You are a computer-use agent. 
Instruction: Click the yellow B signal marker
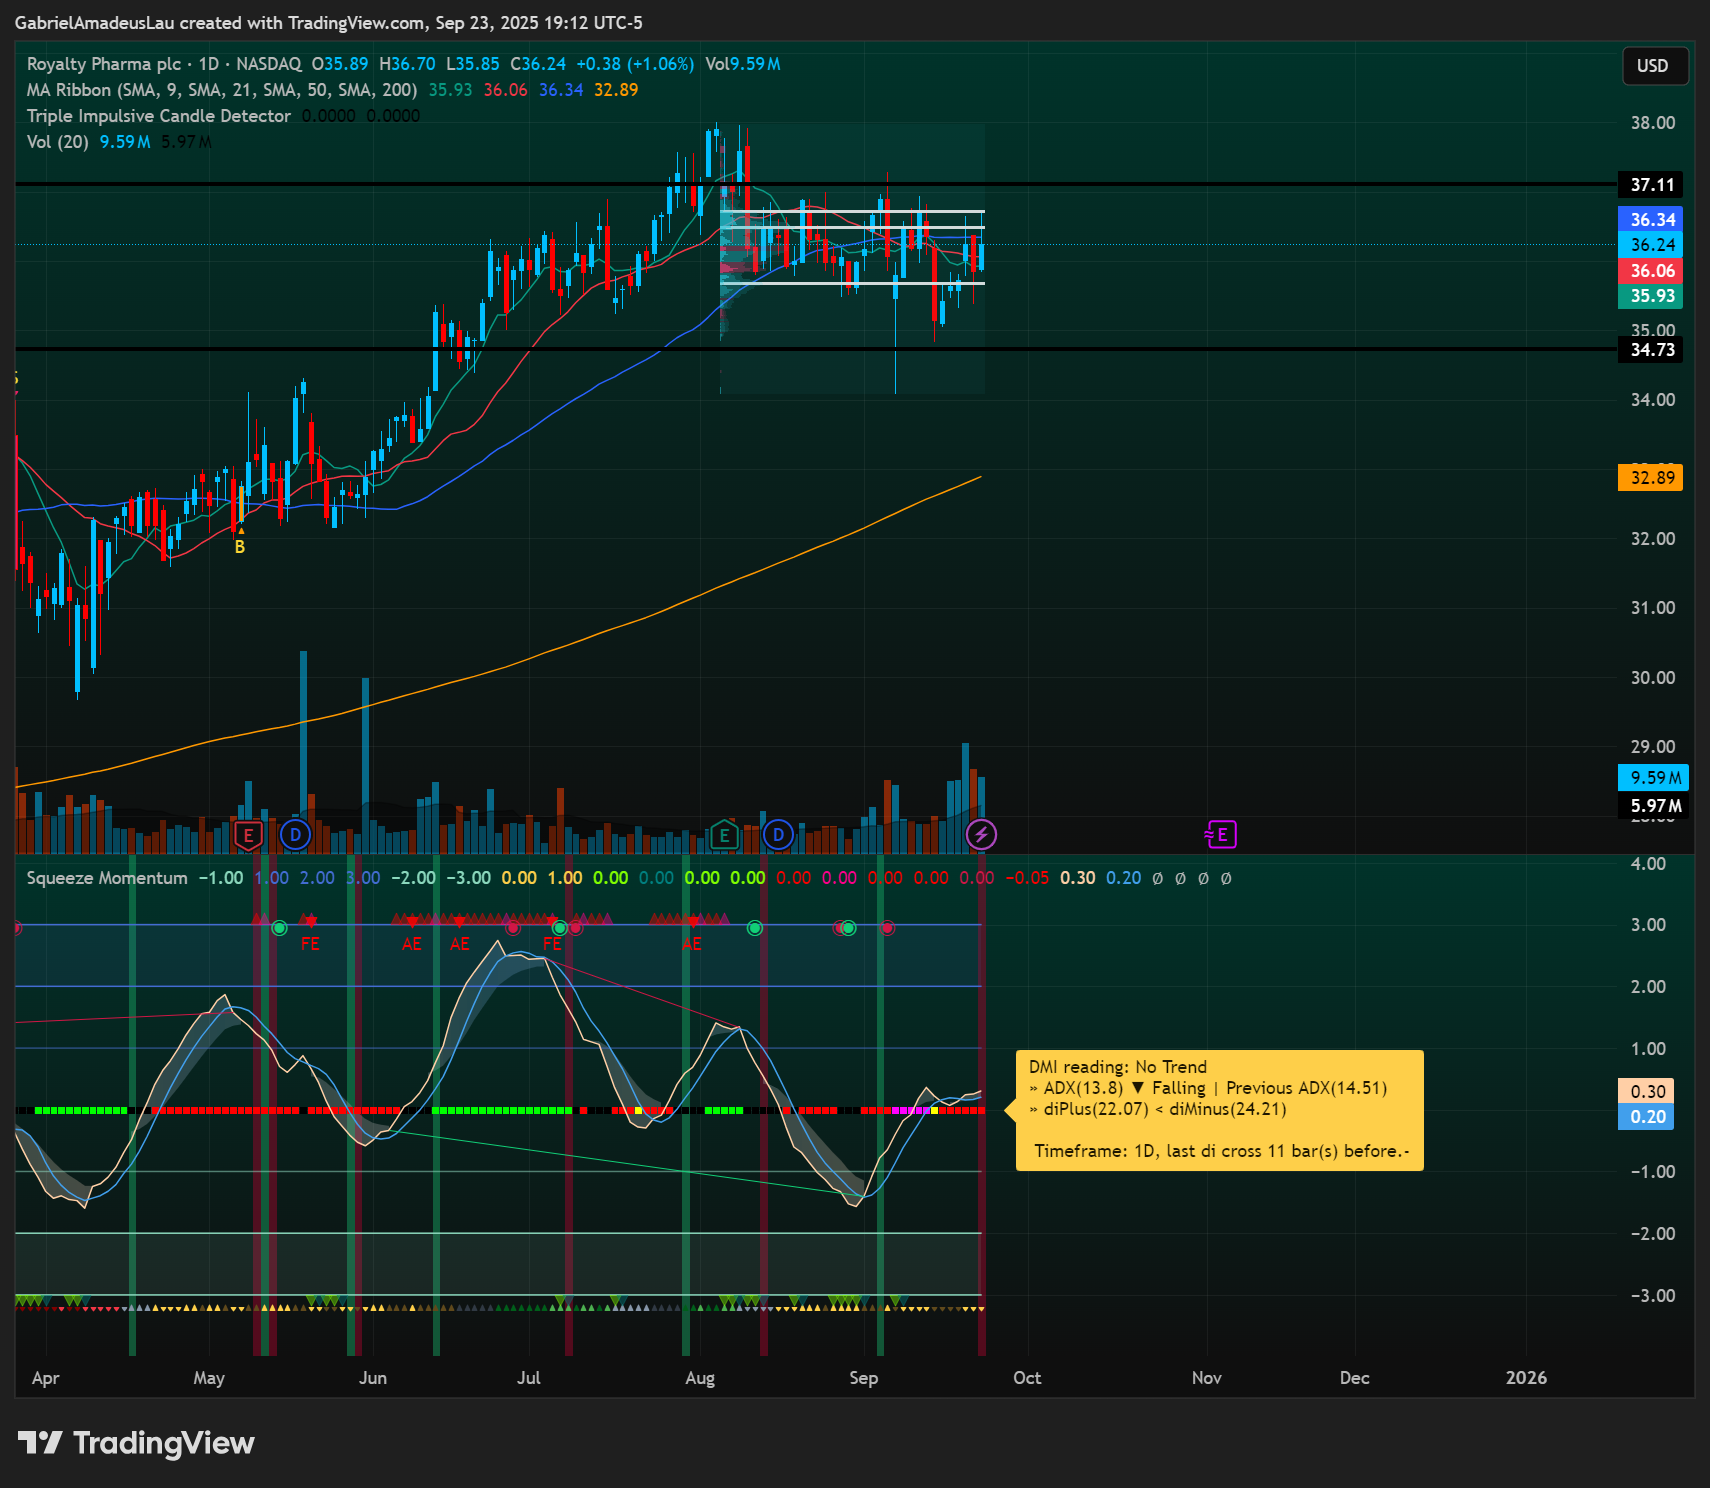click(x=240, y=547)
